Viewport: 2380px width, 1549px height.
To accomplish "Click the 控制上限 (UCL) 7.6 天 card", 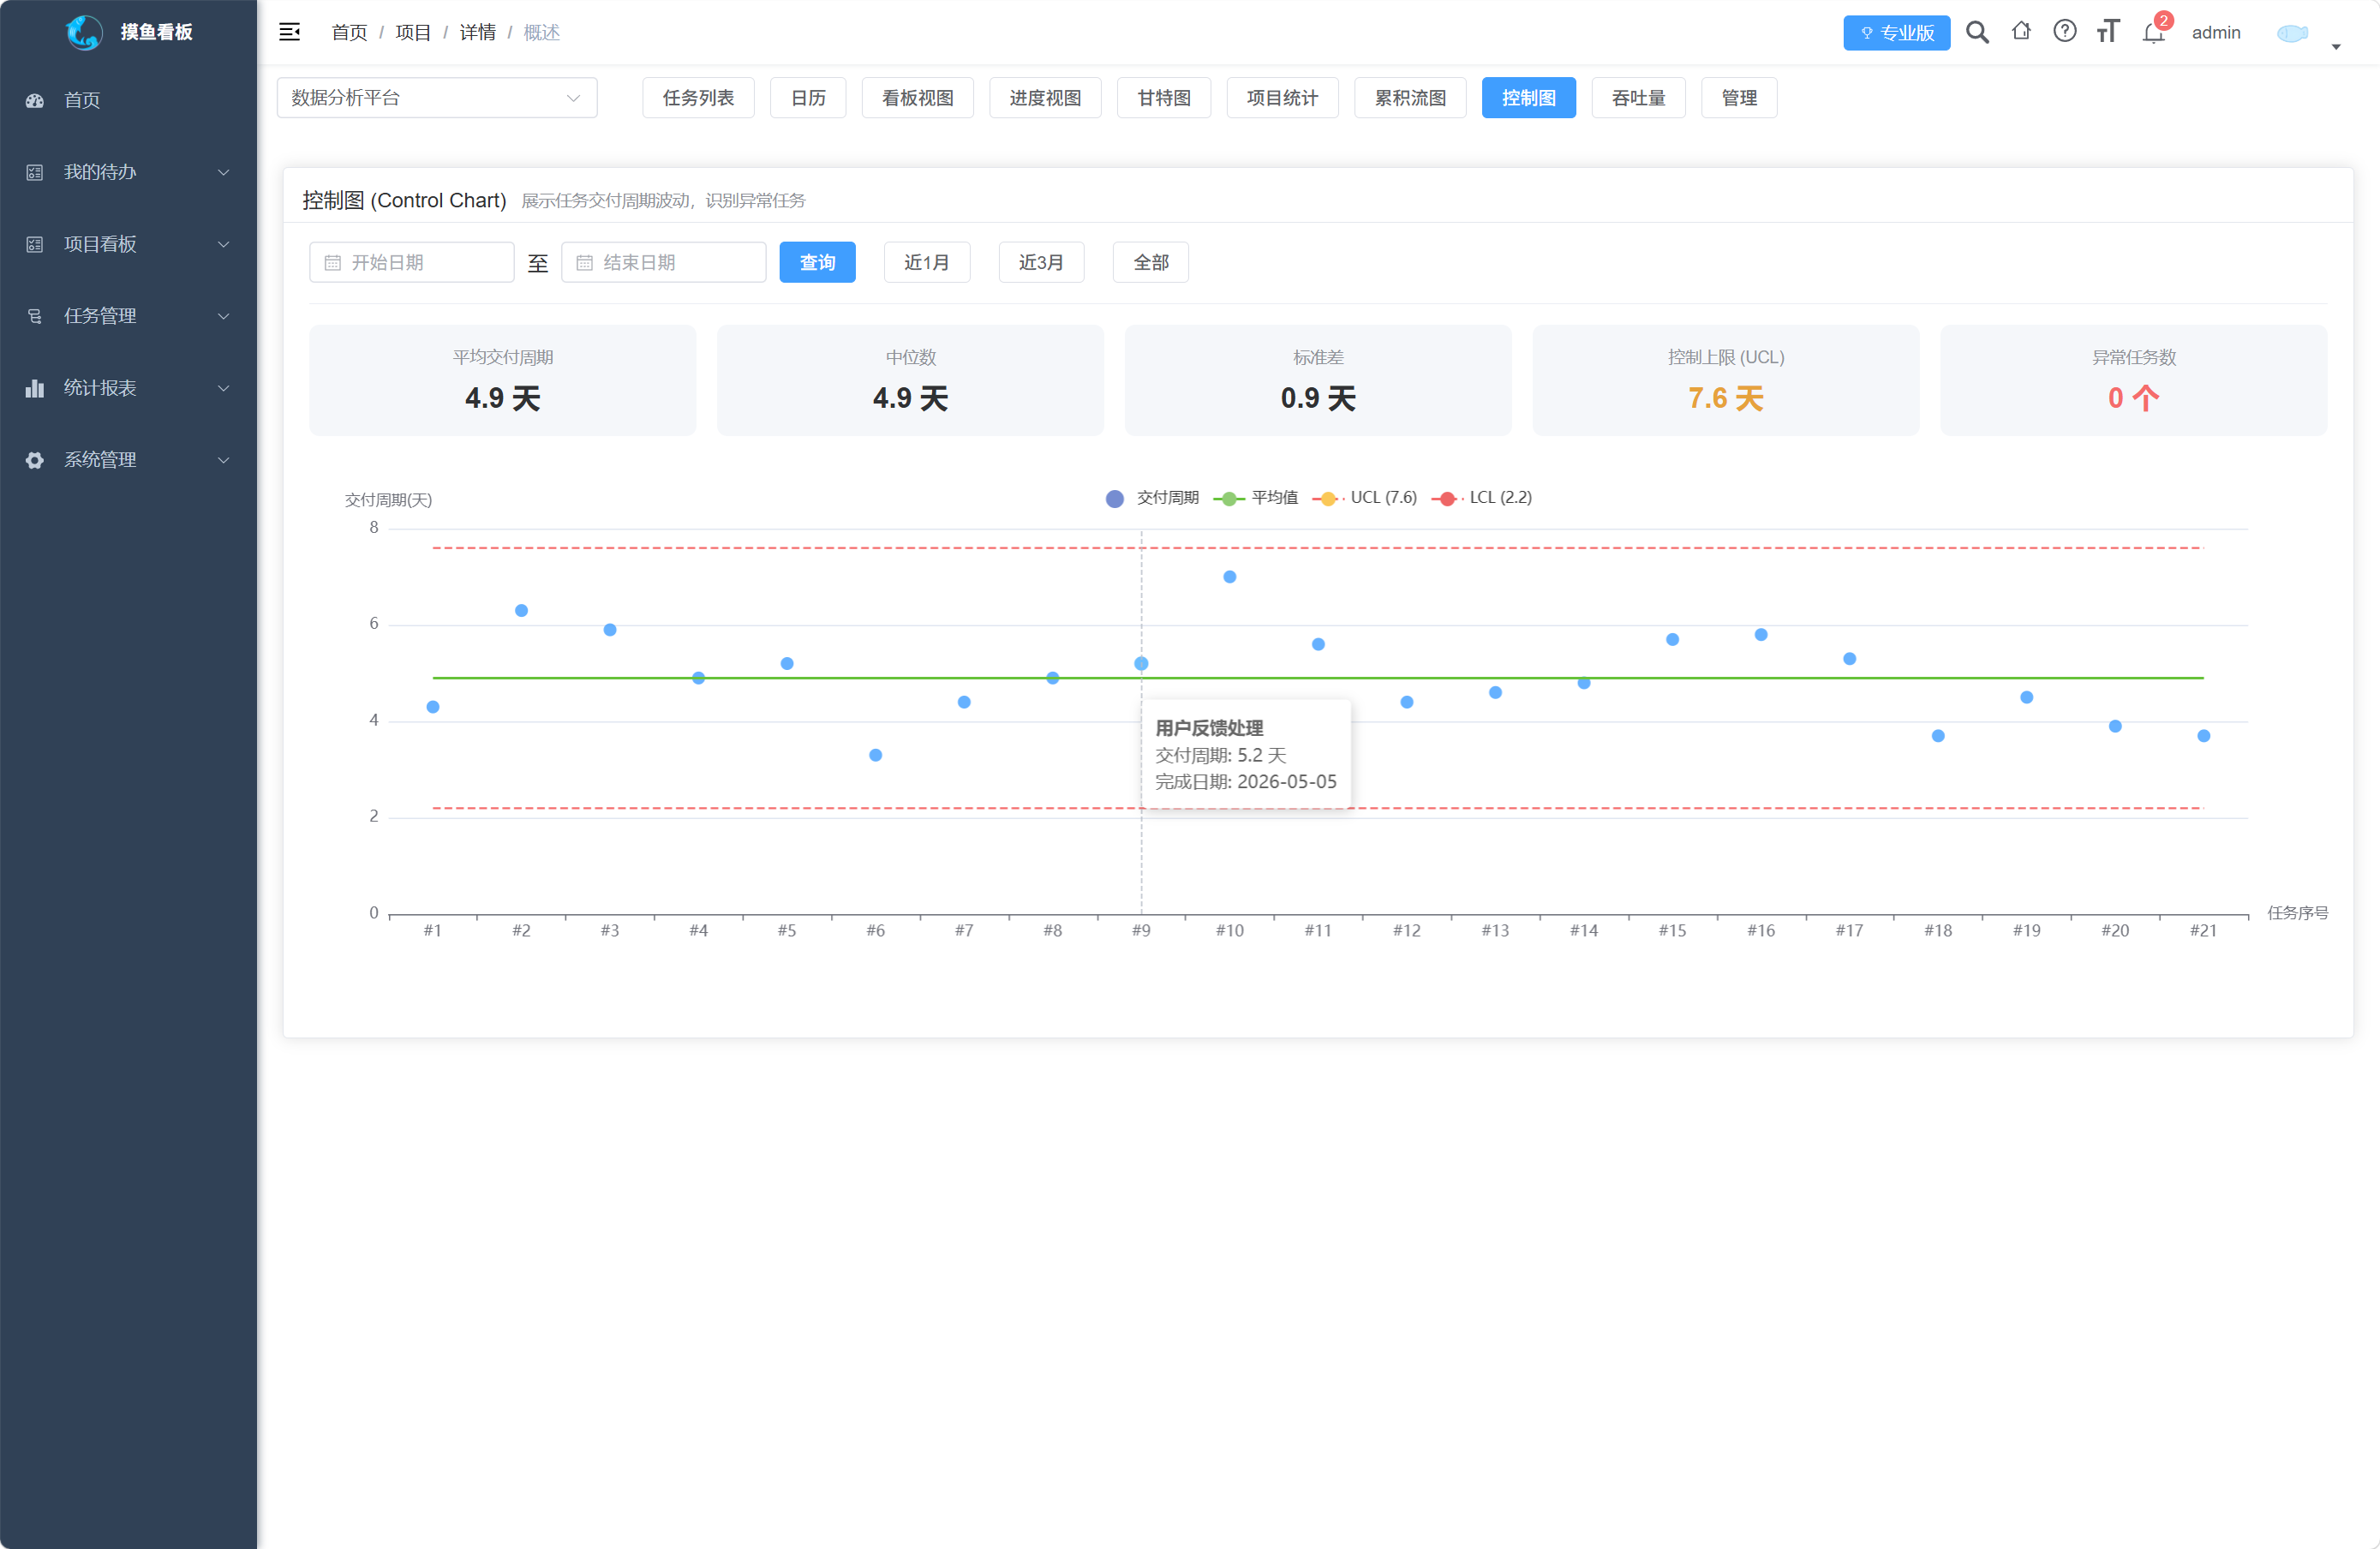I will click(1726, 380).
